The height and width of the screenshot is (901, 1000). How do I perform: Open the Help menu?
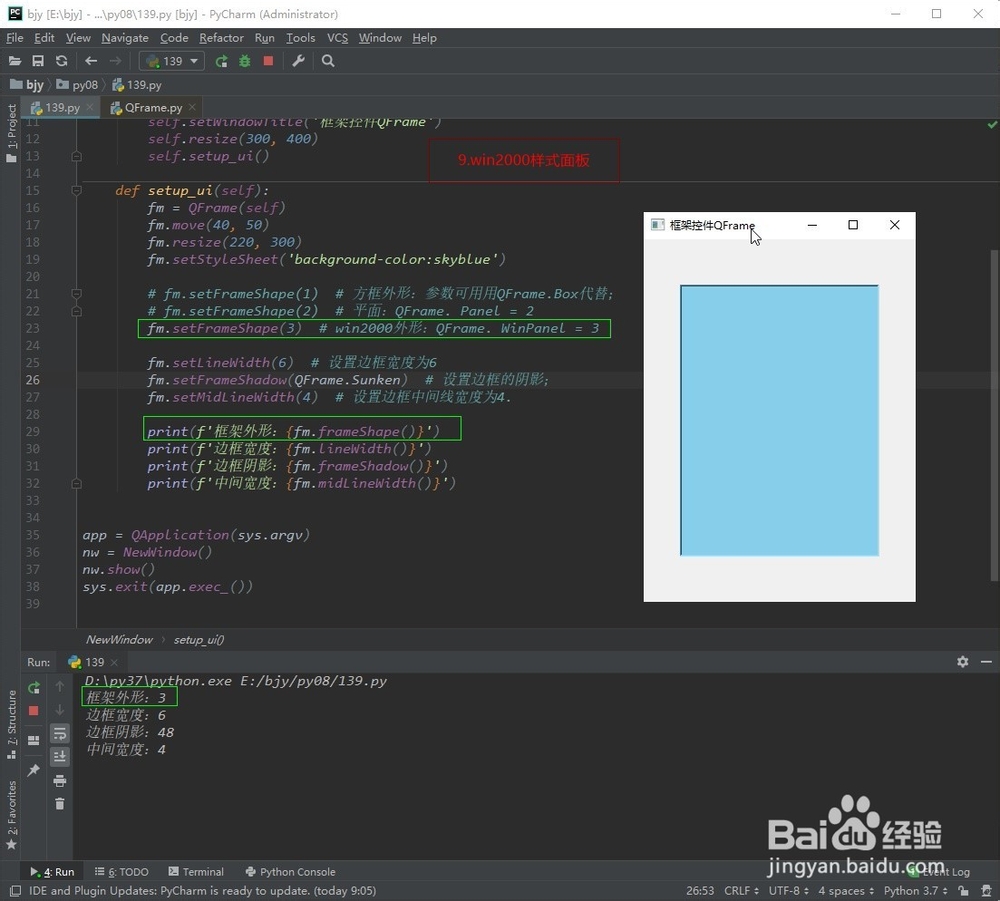(x=424, y=38)
